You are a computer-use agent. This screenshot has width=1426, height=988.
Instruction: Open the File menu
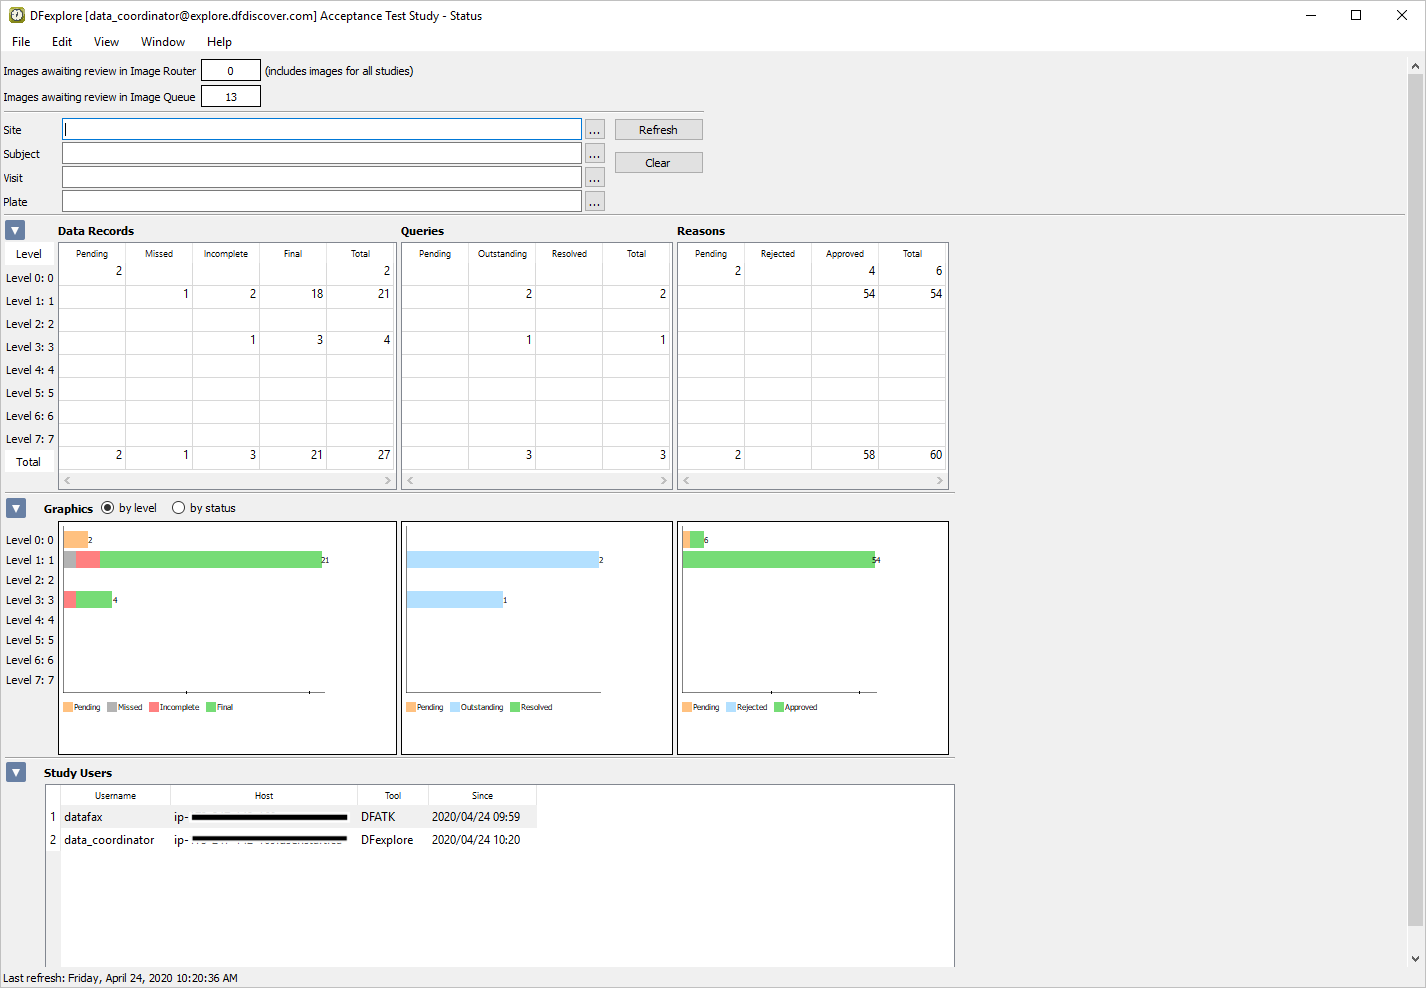click(x=21, y=42)
